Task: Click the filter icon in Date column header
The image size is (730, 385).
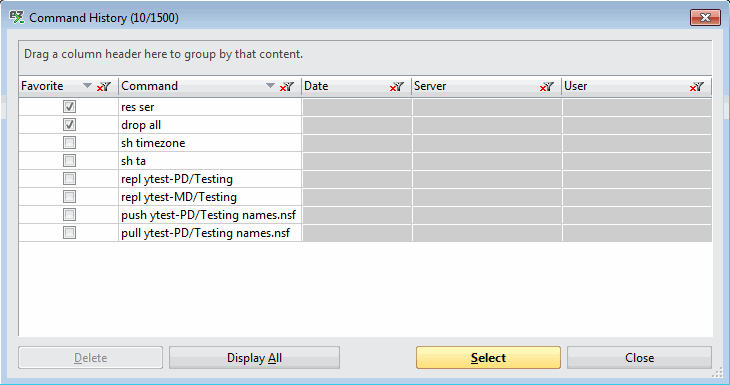Action: coord(397,86)
